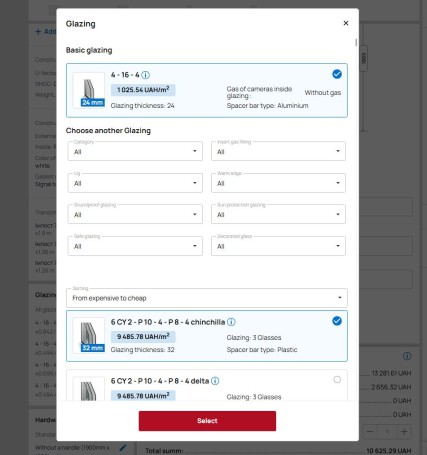The image size is (427, 455).
Task: Toggle the chinchilla glazing selected checkmark
Action: point(337,321)
